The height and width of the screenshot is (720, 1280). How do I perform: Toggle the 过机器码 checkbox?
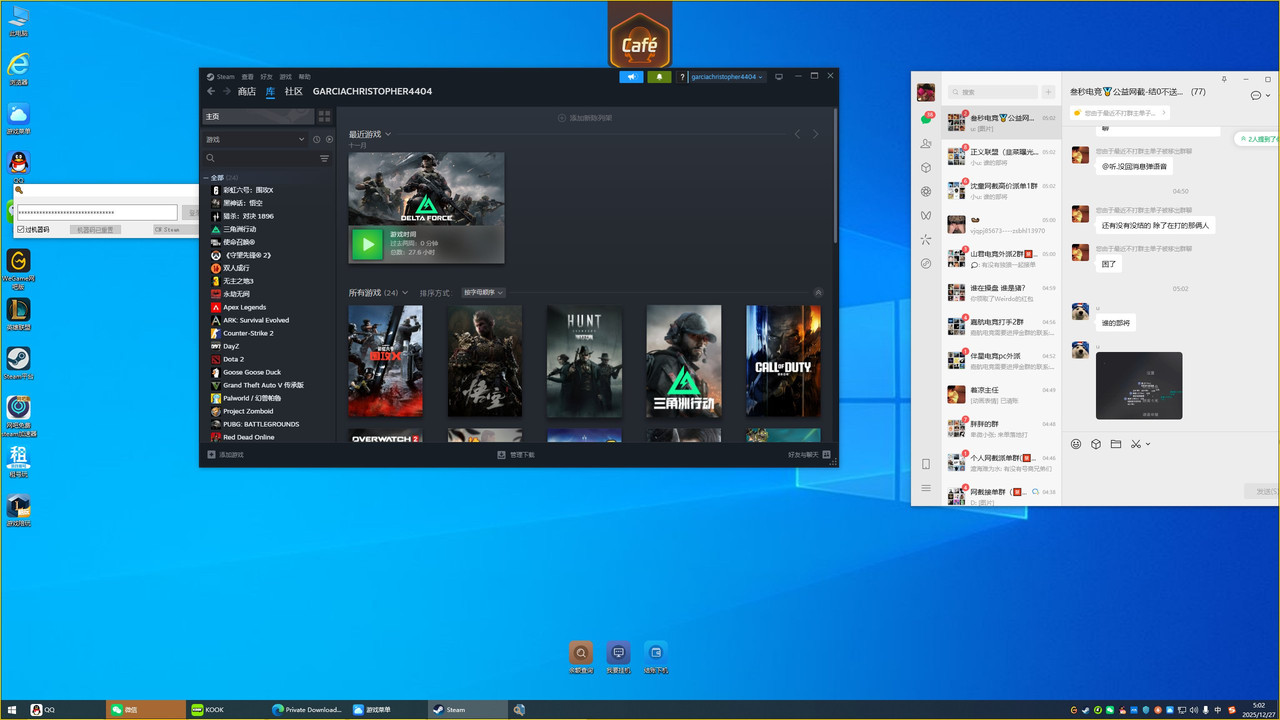tap(21, 229)
